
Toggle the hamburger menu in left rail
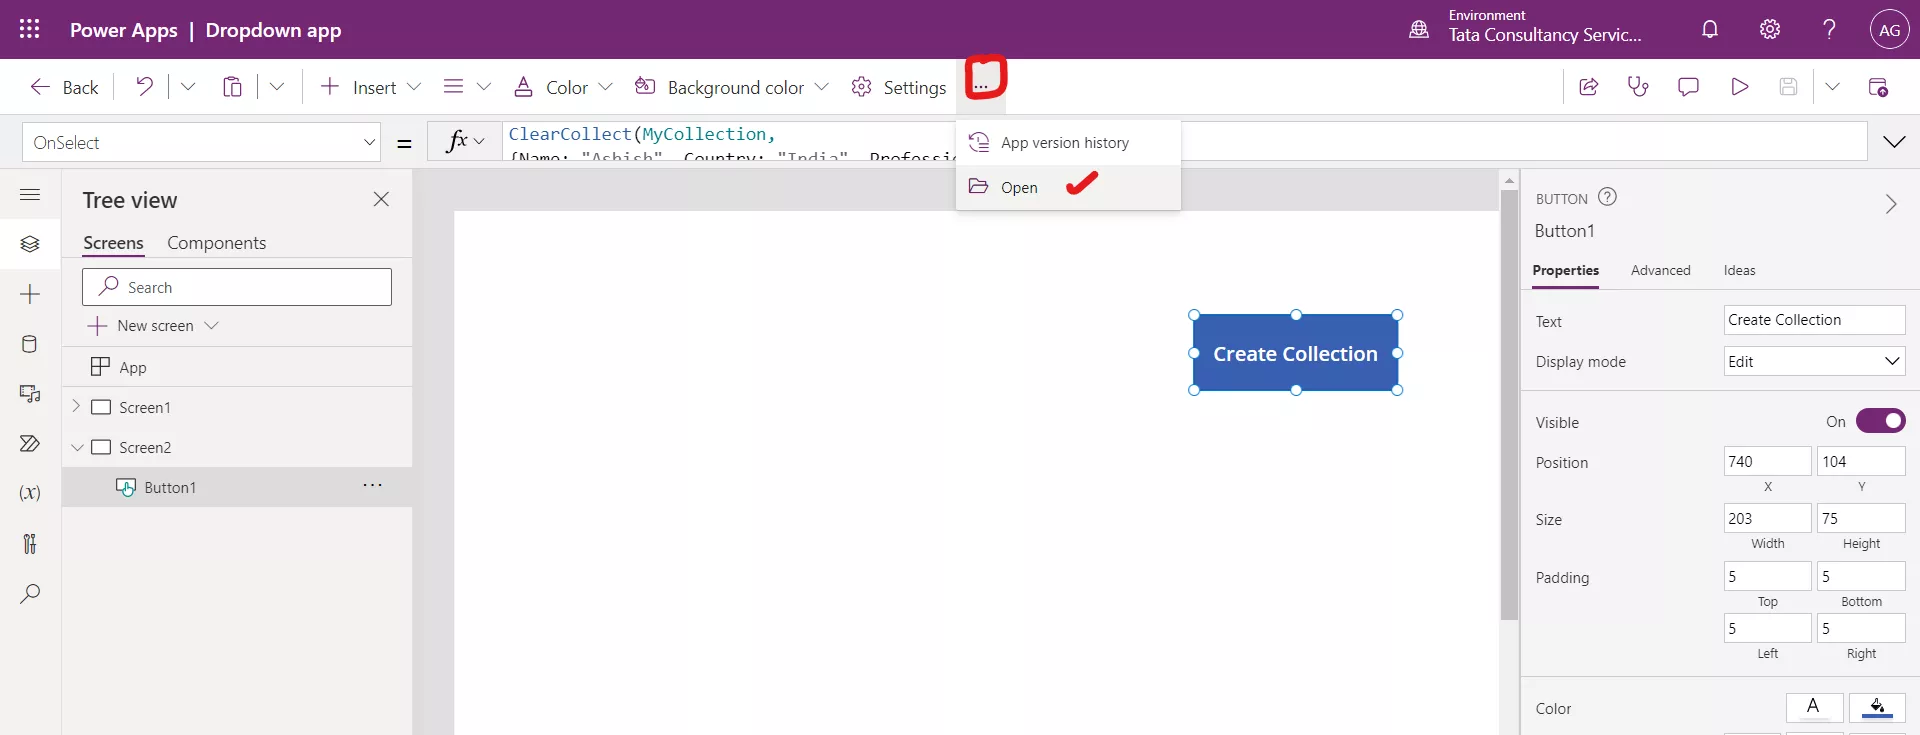[30, 194]
